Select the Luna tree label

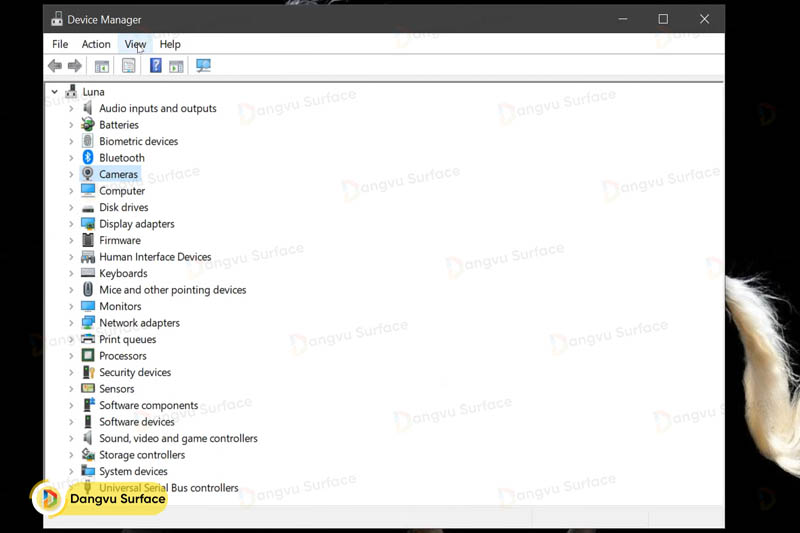(x=93, y=92)
